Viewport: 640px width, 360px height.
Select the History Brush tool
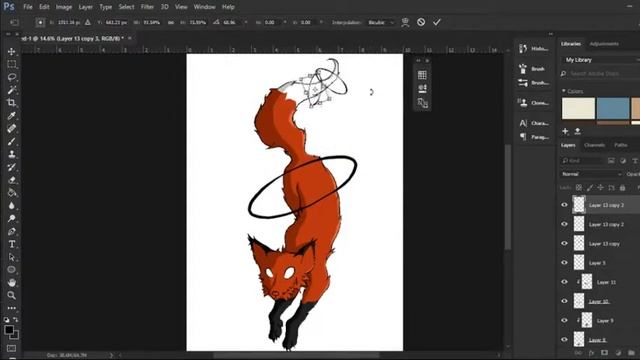click(11, 167)
